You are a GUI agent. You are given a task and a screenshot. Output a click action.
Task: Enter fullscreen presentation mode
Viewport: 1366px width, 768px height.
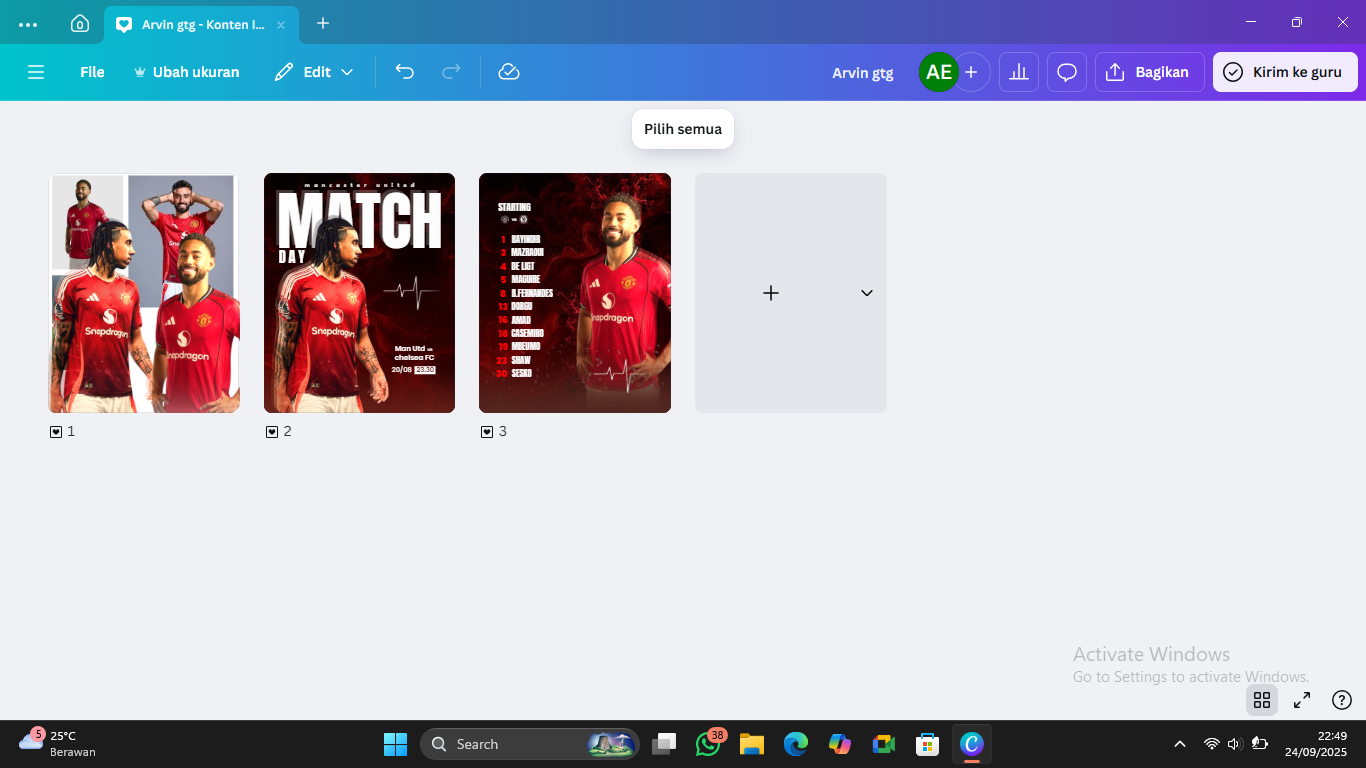[1302, 700]
